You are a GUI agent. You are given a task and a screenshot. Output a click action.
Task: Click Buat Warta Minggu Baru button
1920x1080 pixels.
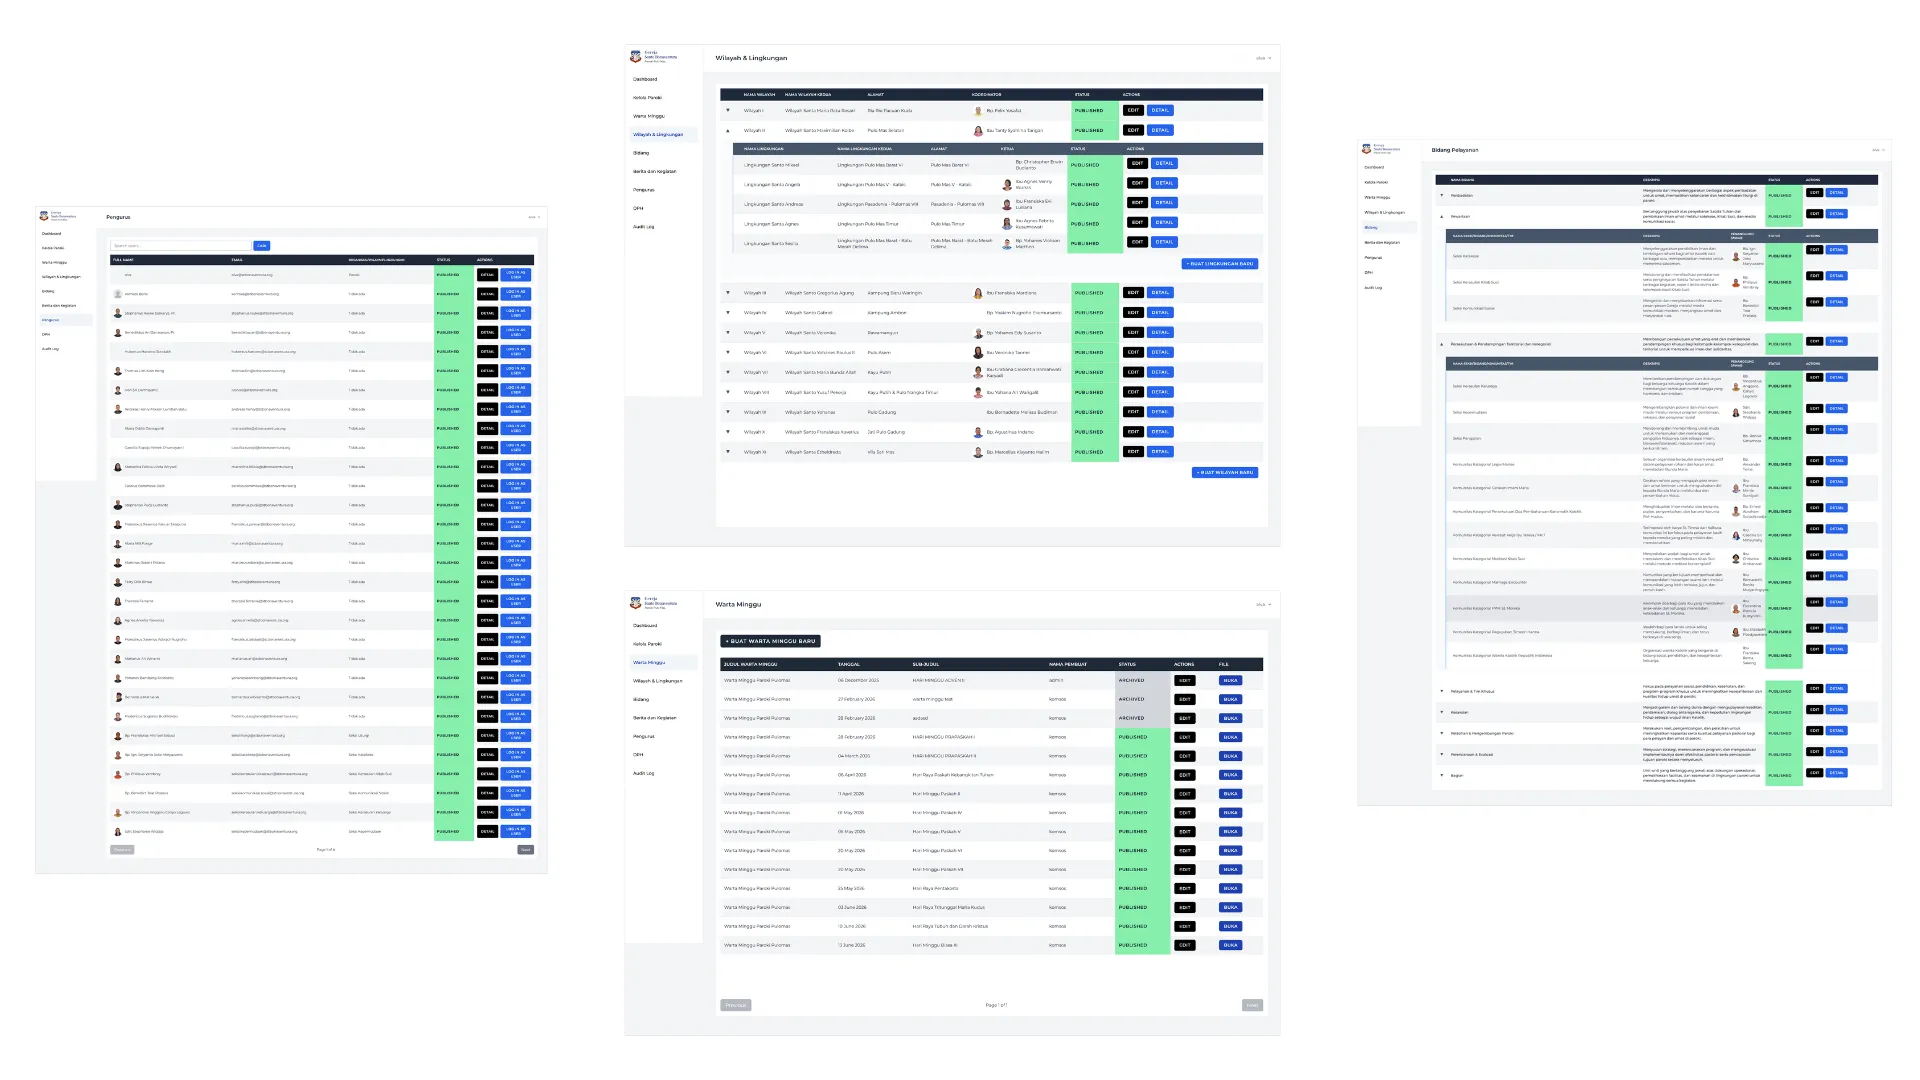[x=770, y=641]
